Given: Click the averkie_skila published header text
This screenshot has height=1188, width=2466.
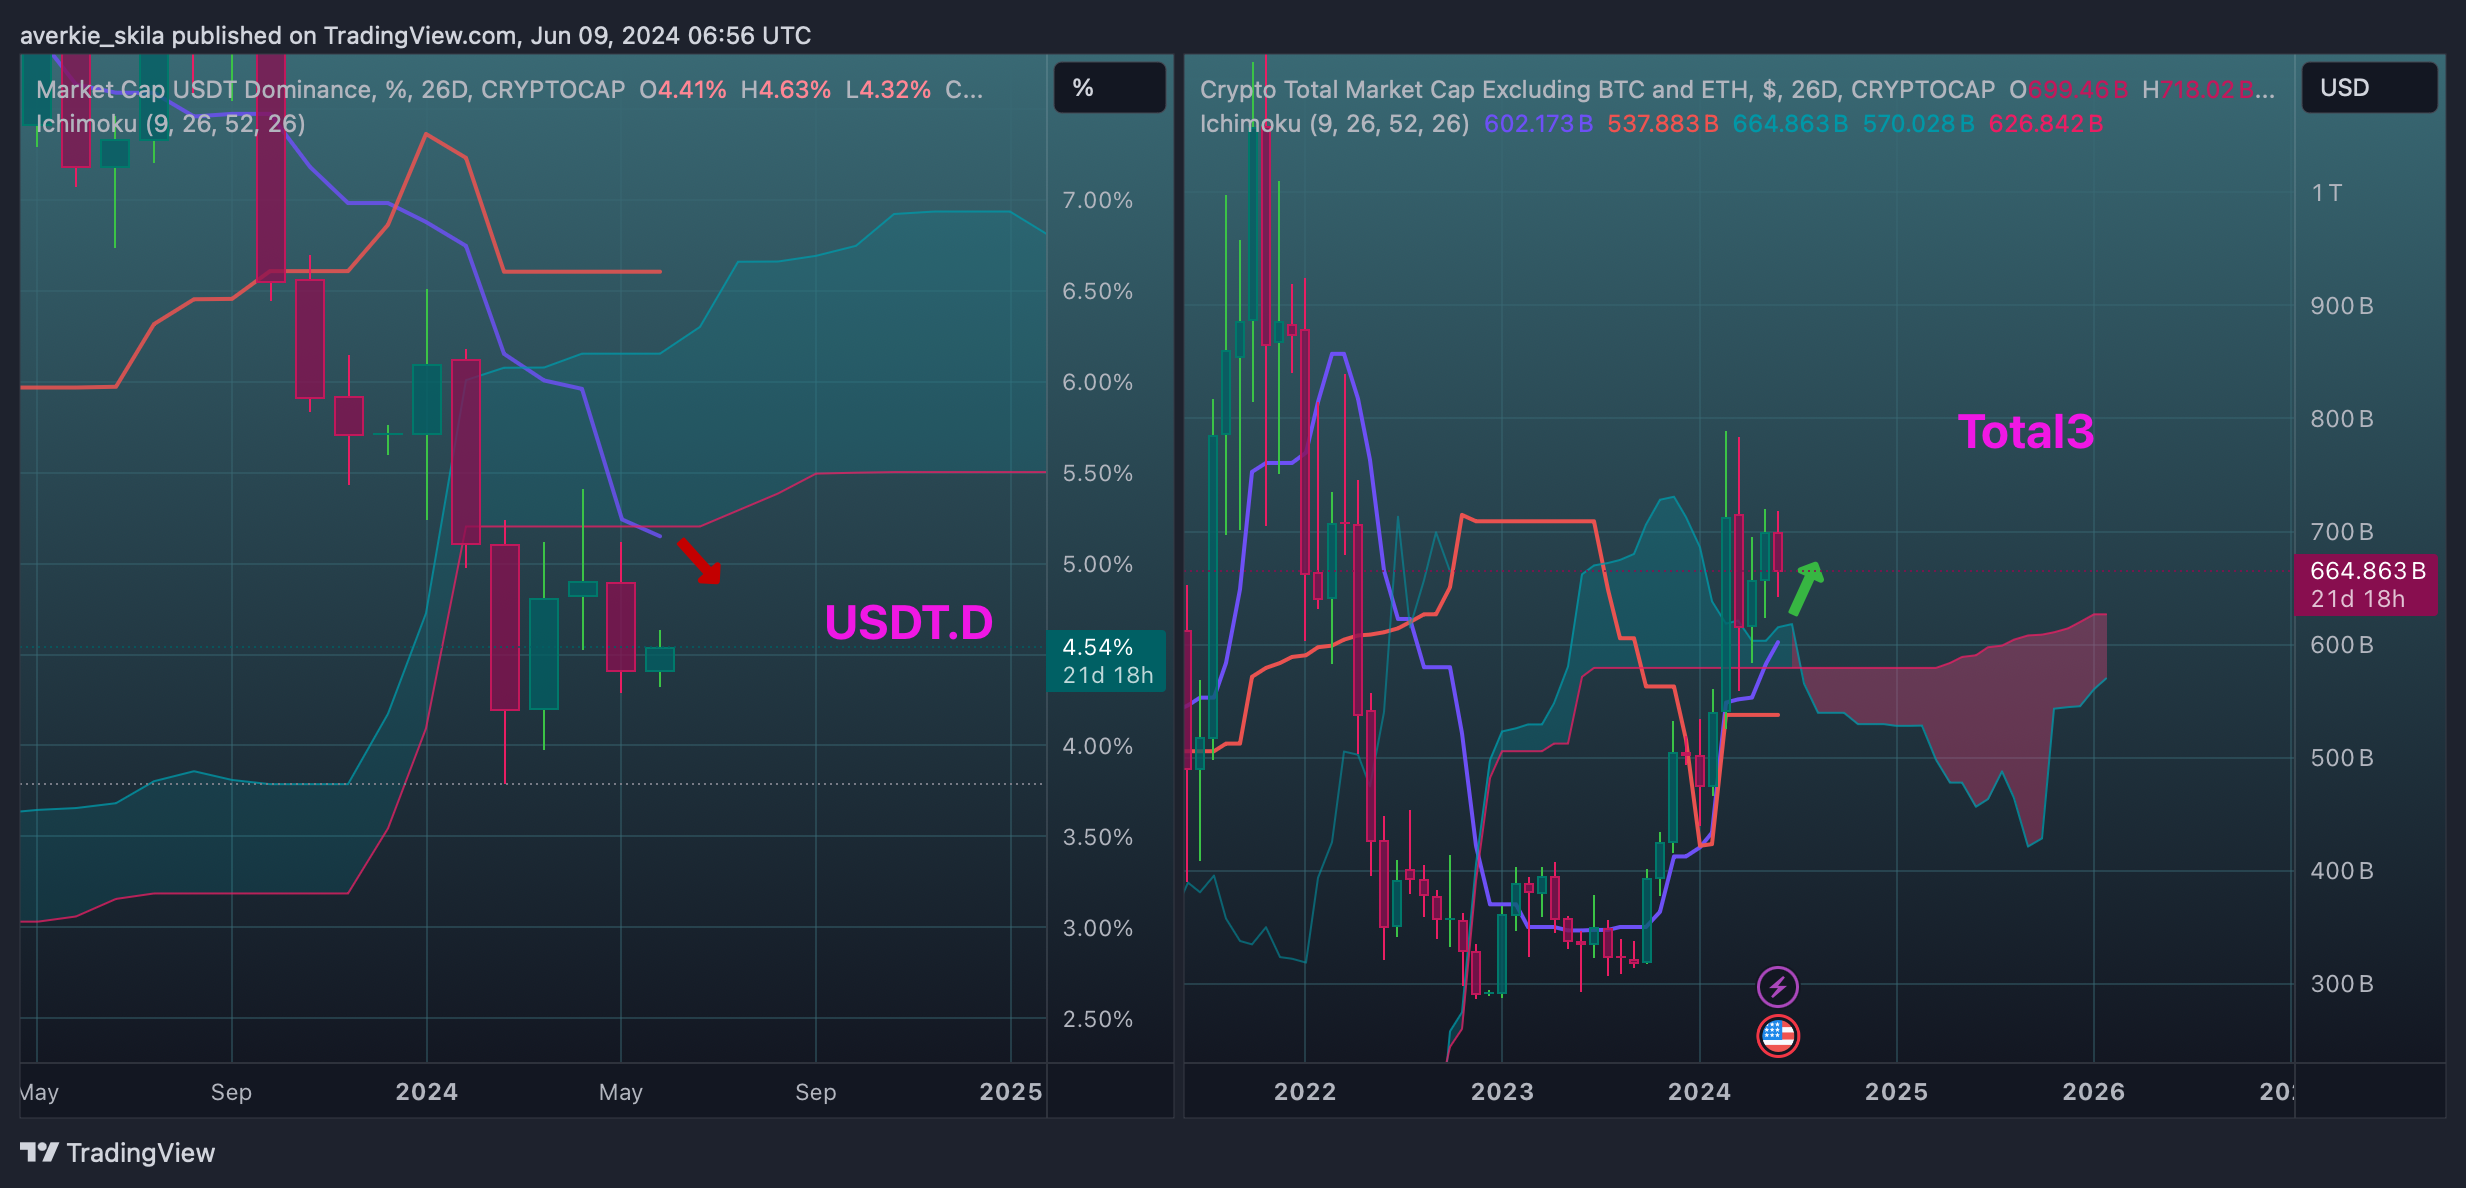Looking at the screenshot, I should [x=415, y=36].
